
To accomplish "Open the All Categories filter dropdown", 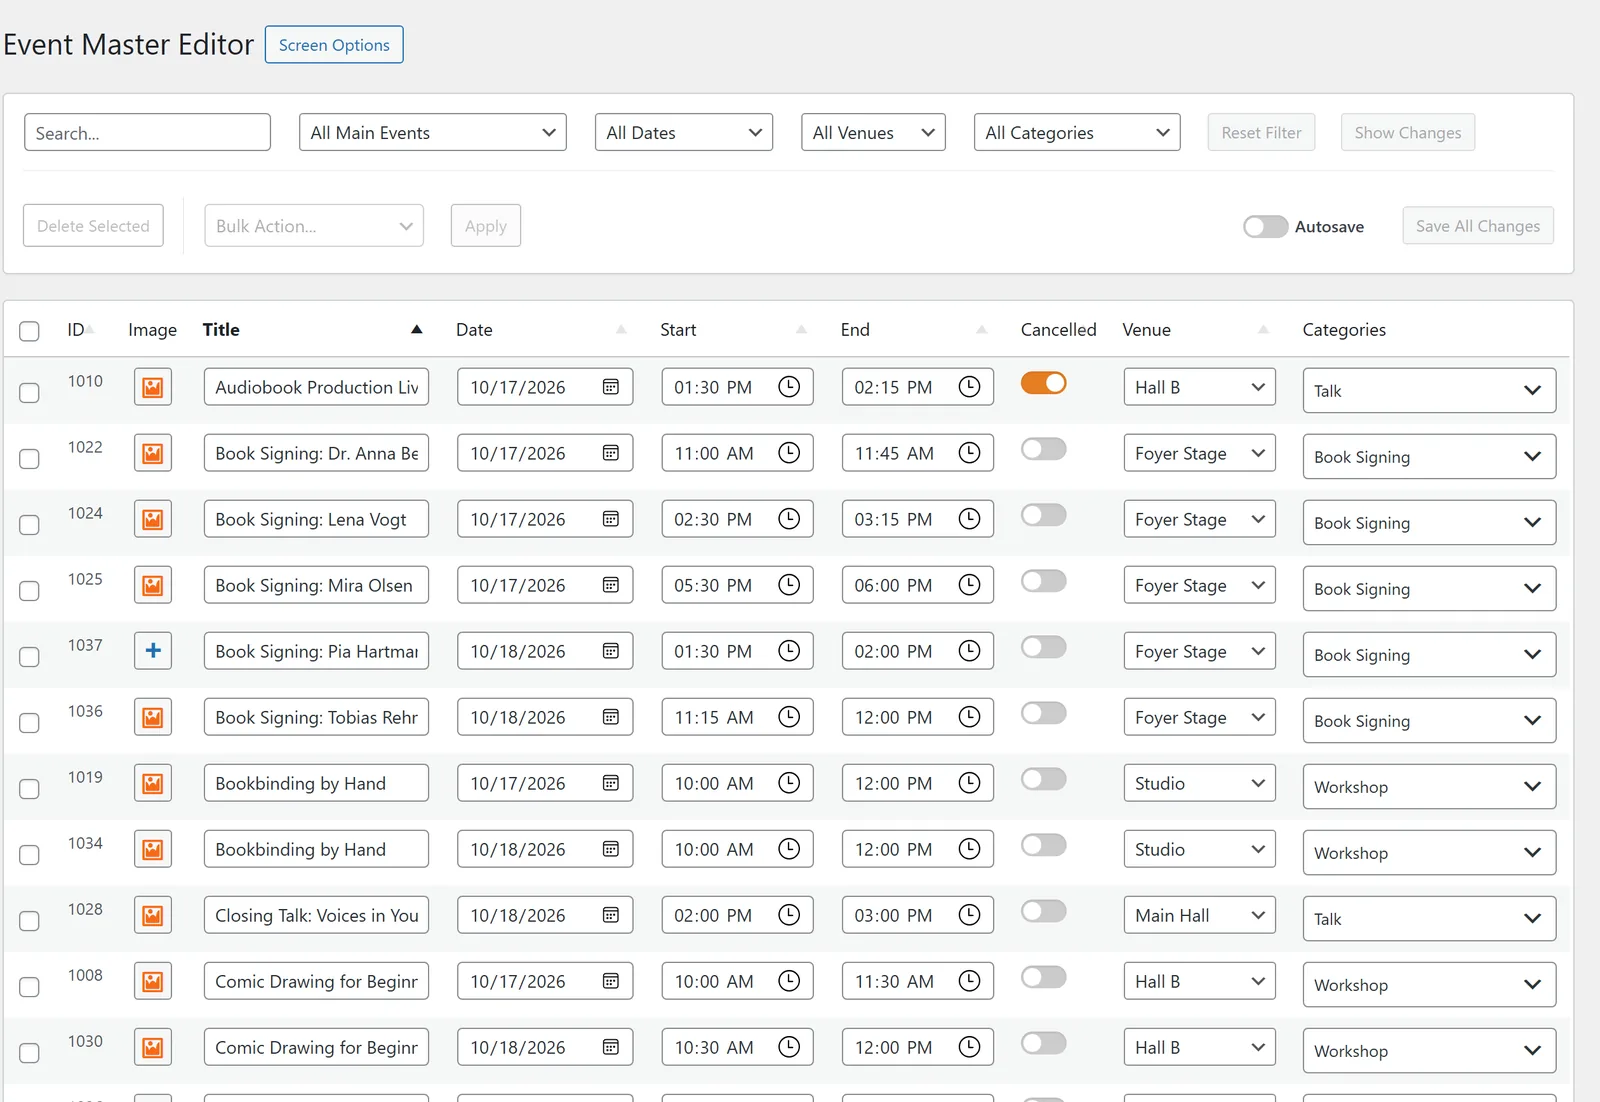I will pyautogui.click(x=1077, y=132).
